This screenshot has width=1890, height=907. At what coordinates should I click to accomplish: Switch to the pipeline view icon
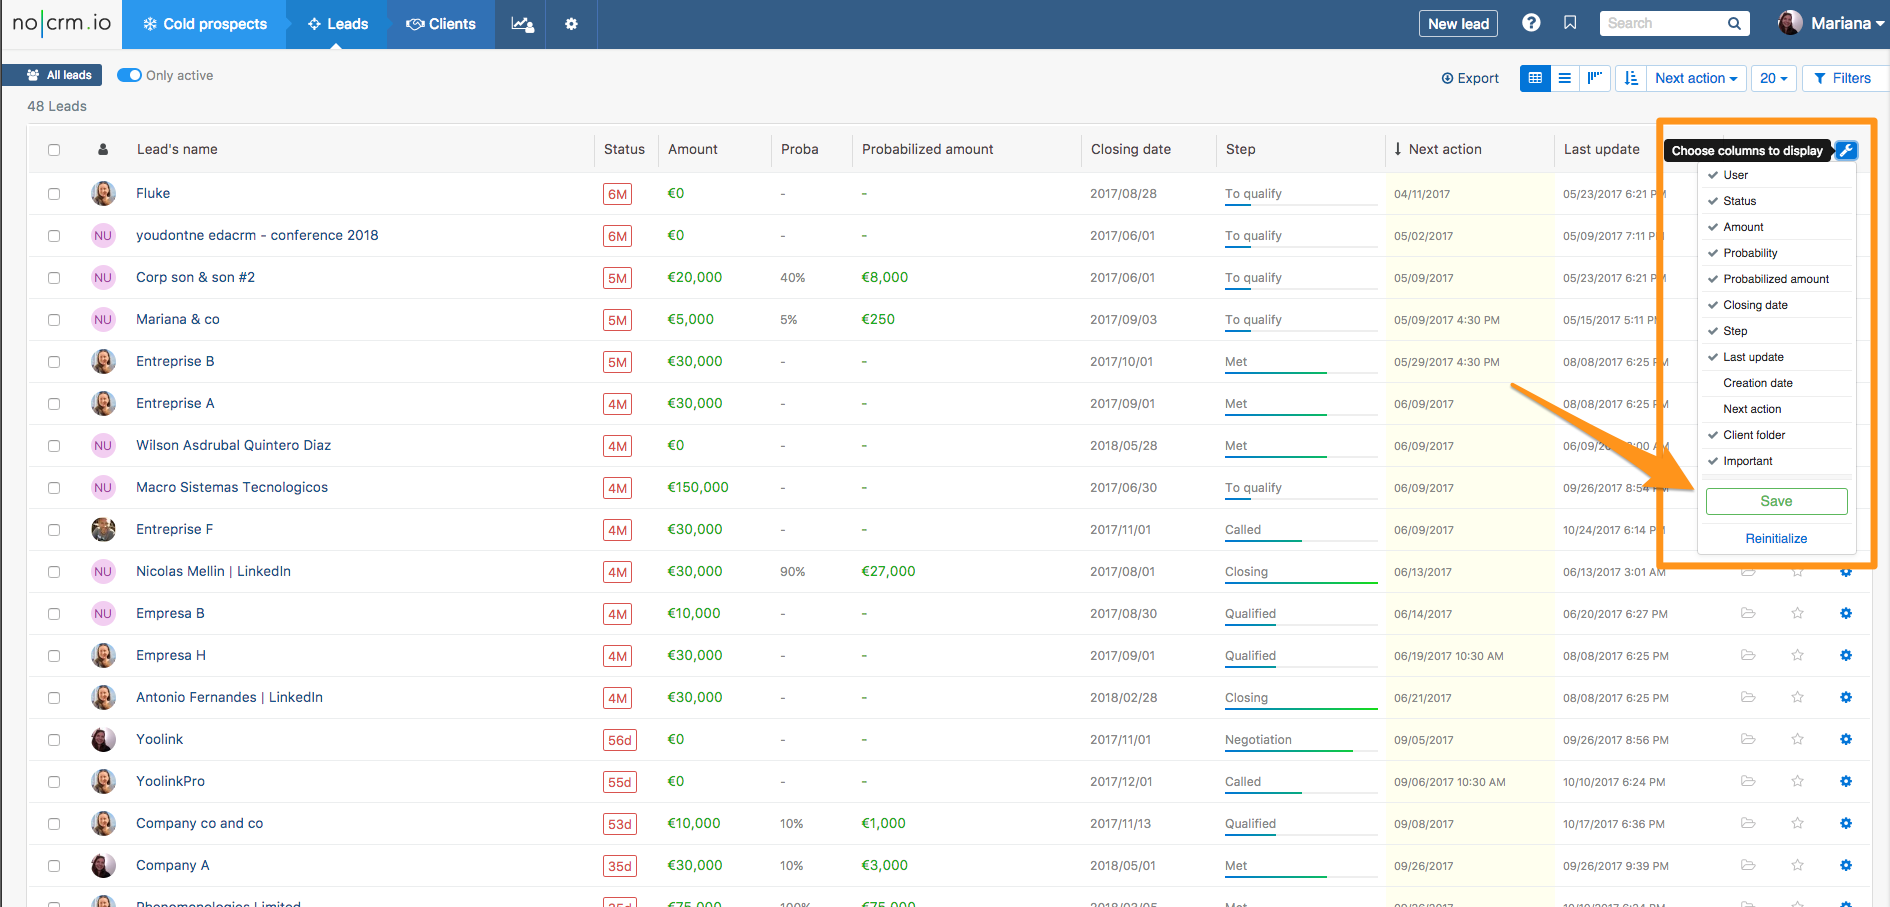tap(1595, 78)
